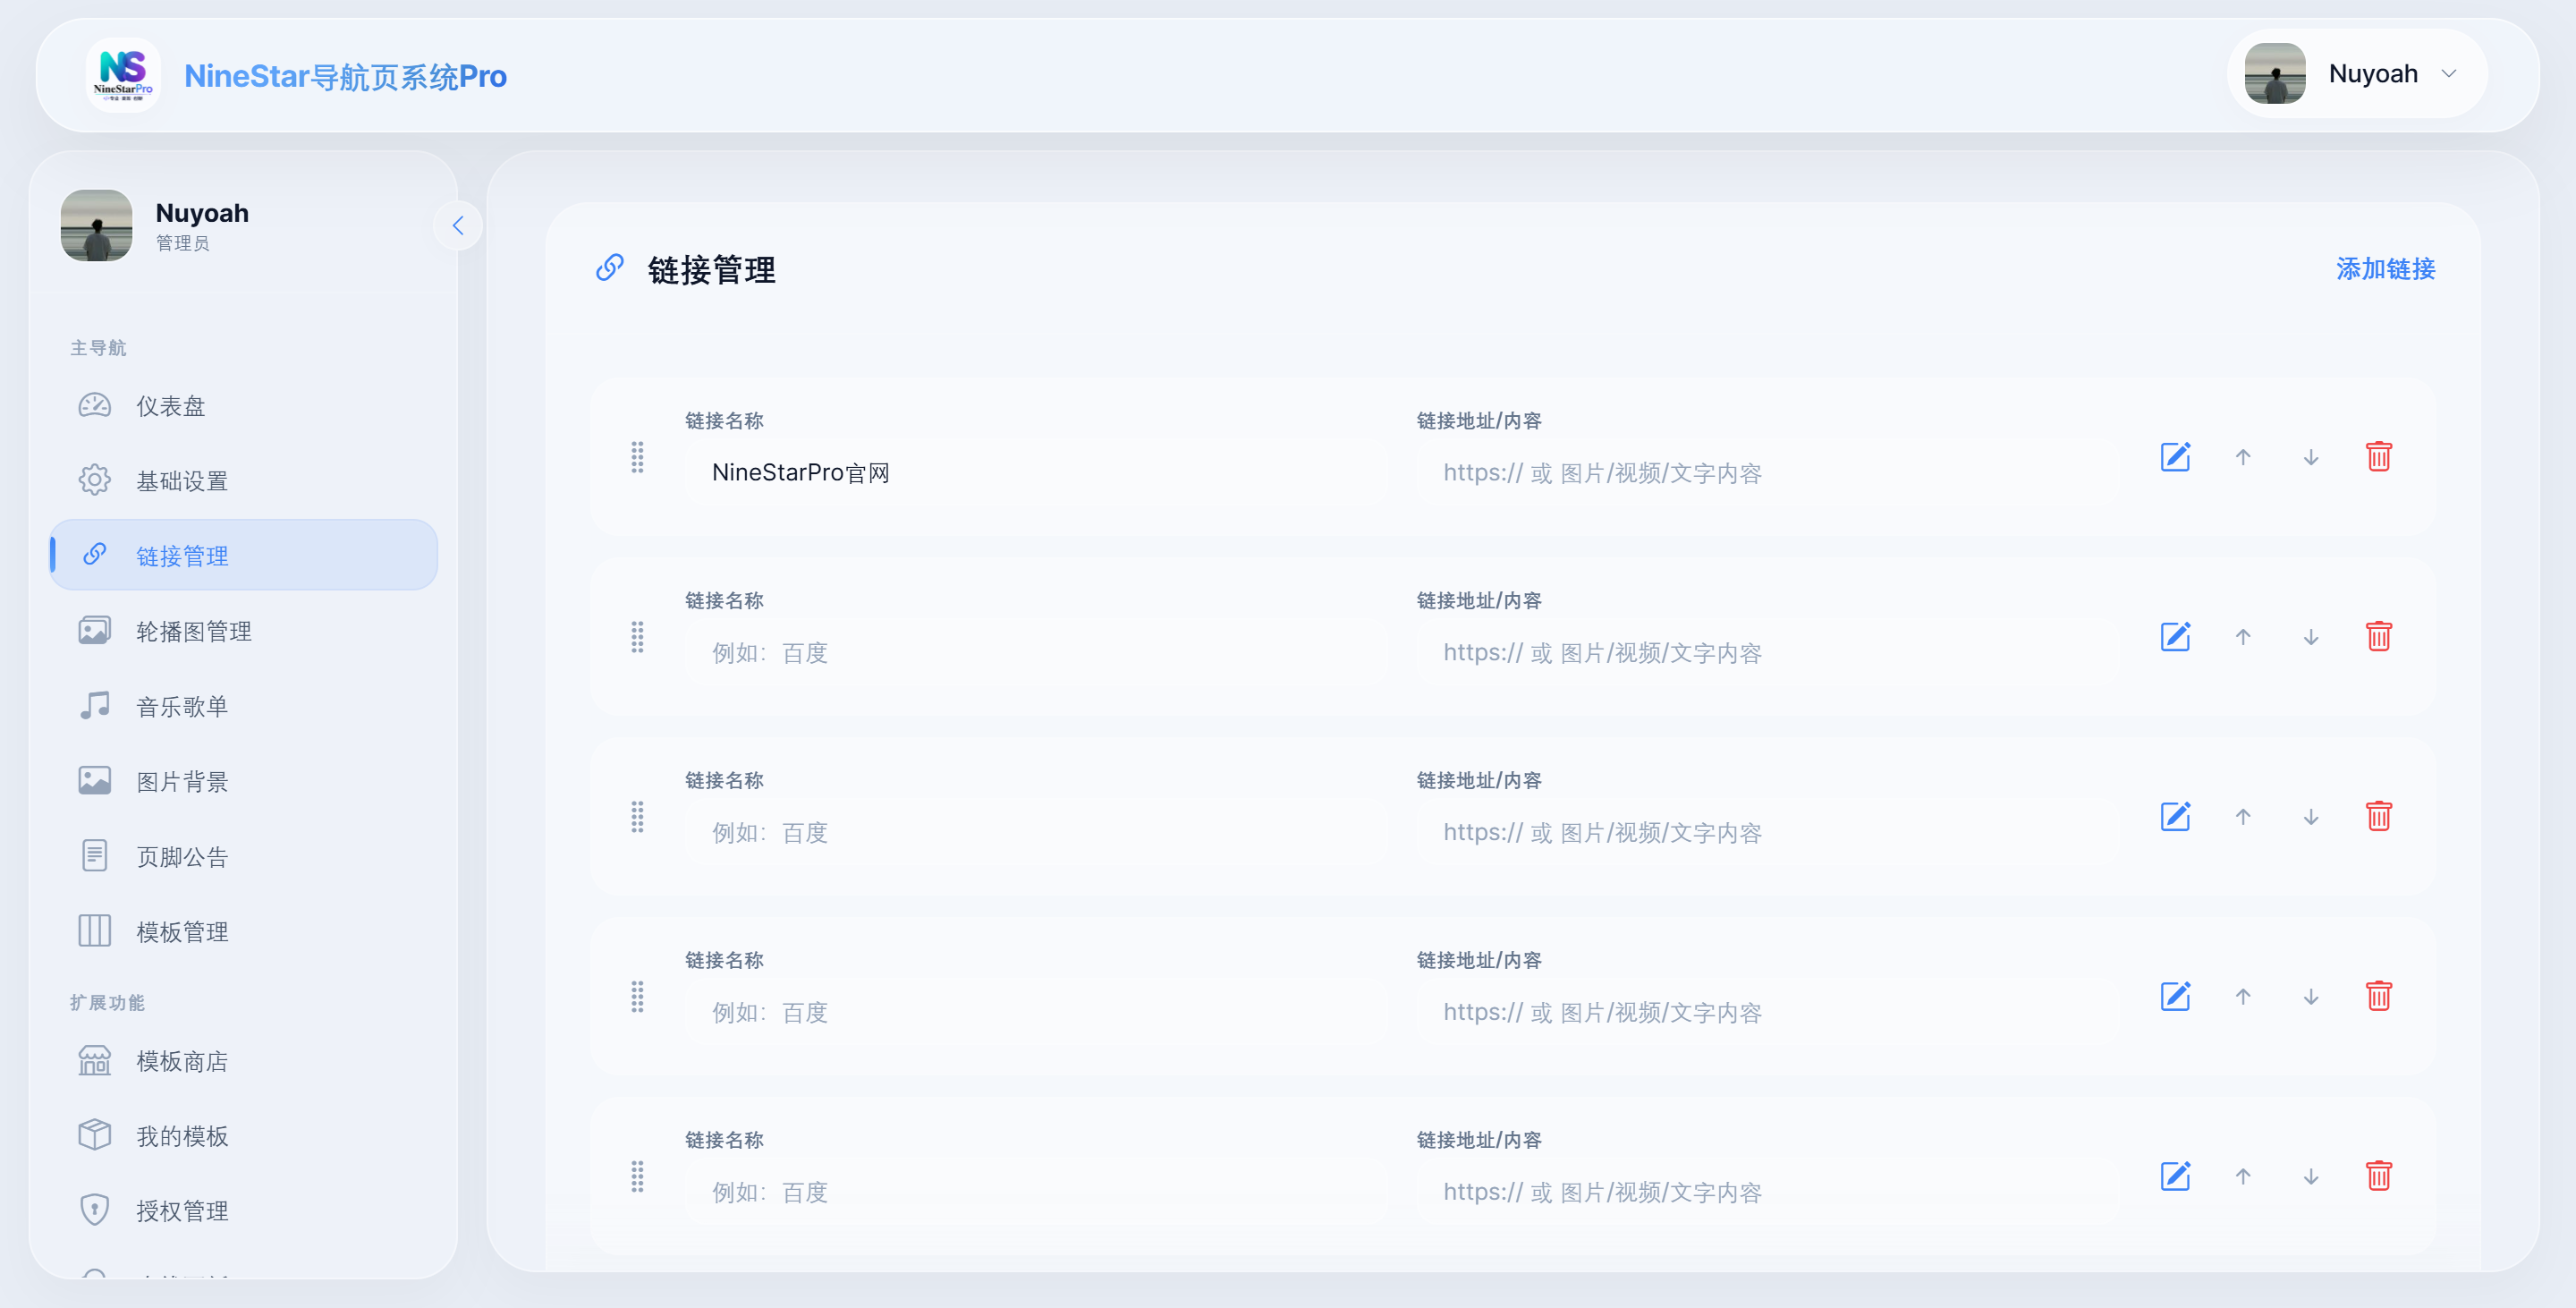
Task: Open the Nuyoah user dropdown in header
Action: point(2357,74)
